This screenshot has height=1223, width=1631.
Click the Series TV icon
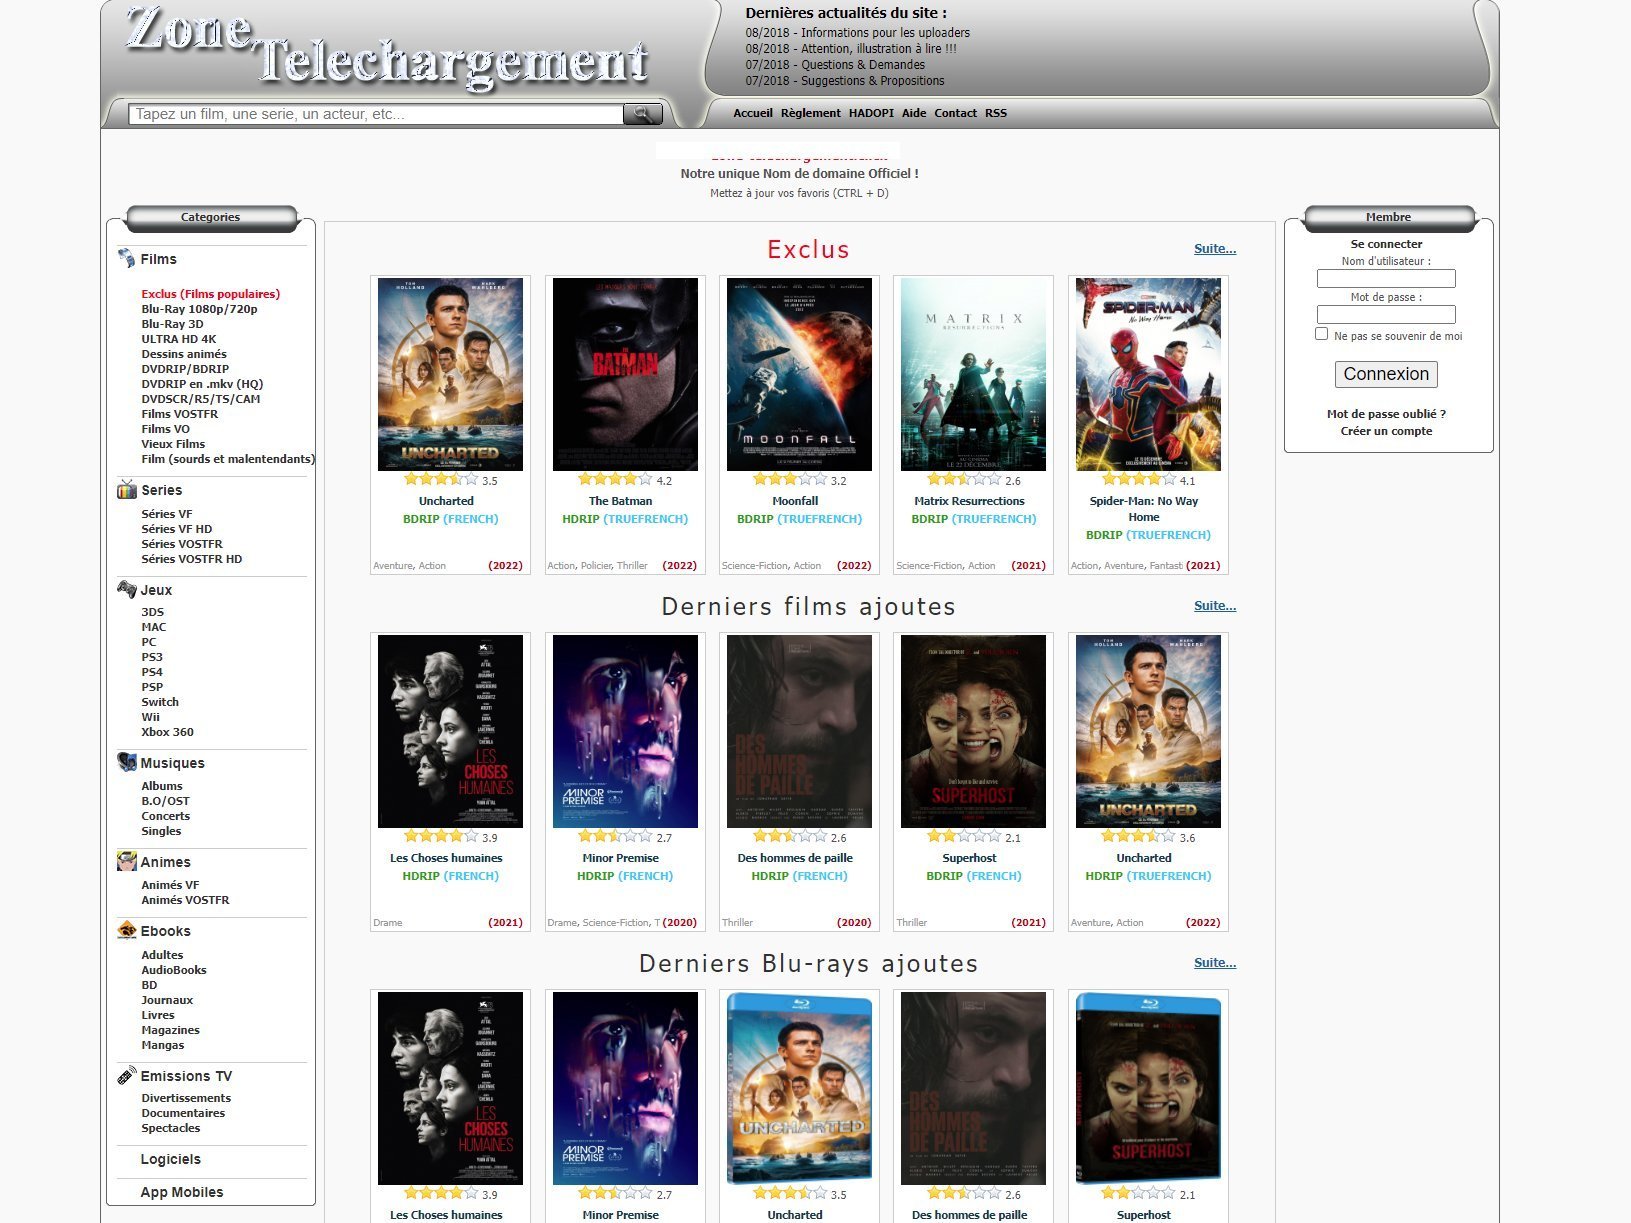(x=127, y=490)
